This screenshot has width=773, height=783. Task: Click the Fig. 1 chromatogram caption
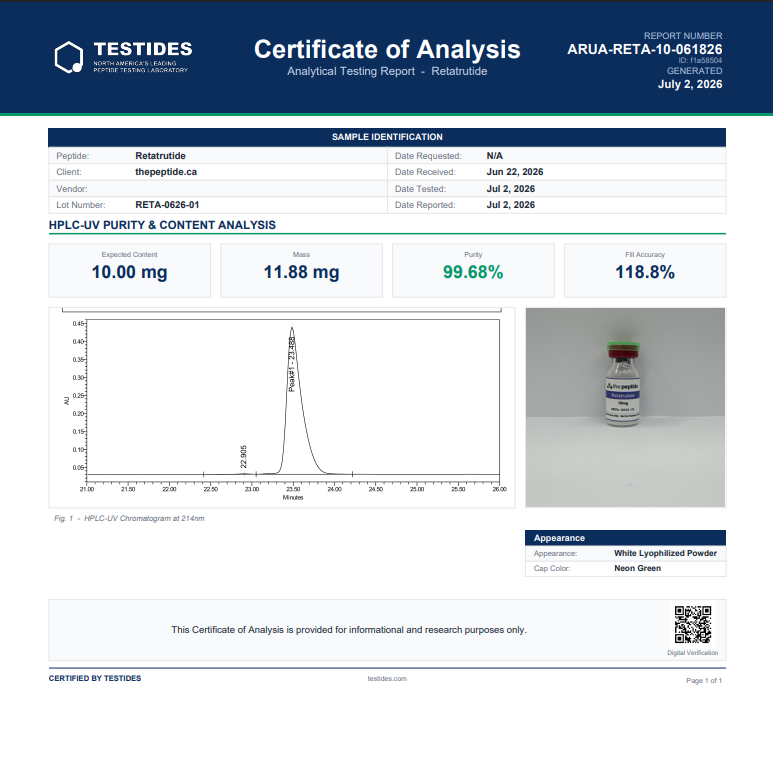[129, 518]
